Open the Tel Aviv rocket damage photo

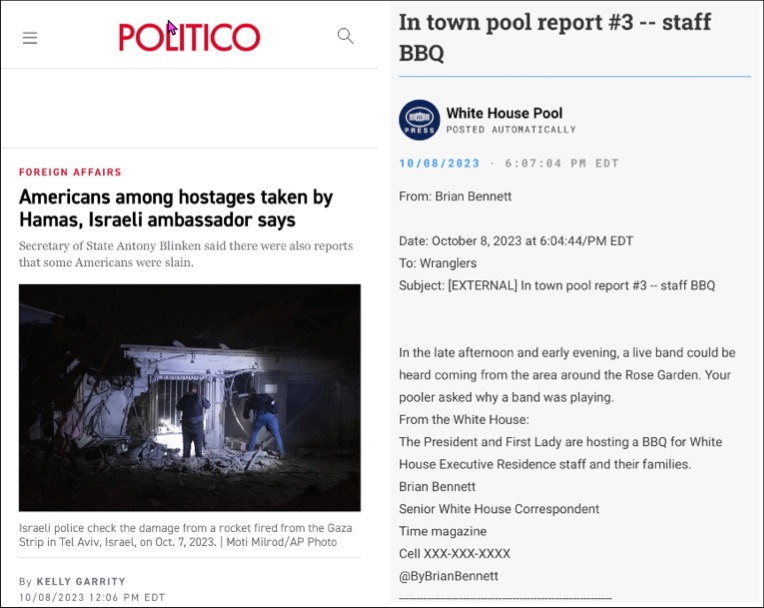190,398
